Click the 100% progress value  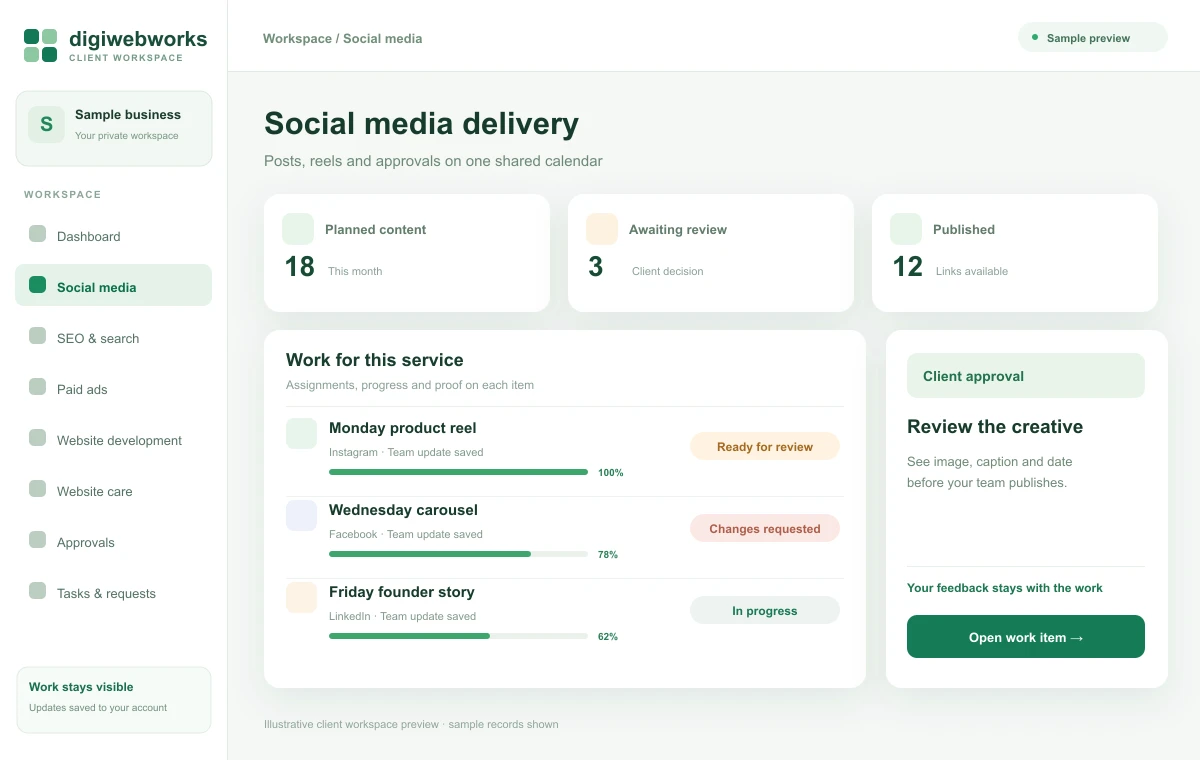(x=611, y=473)
